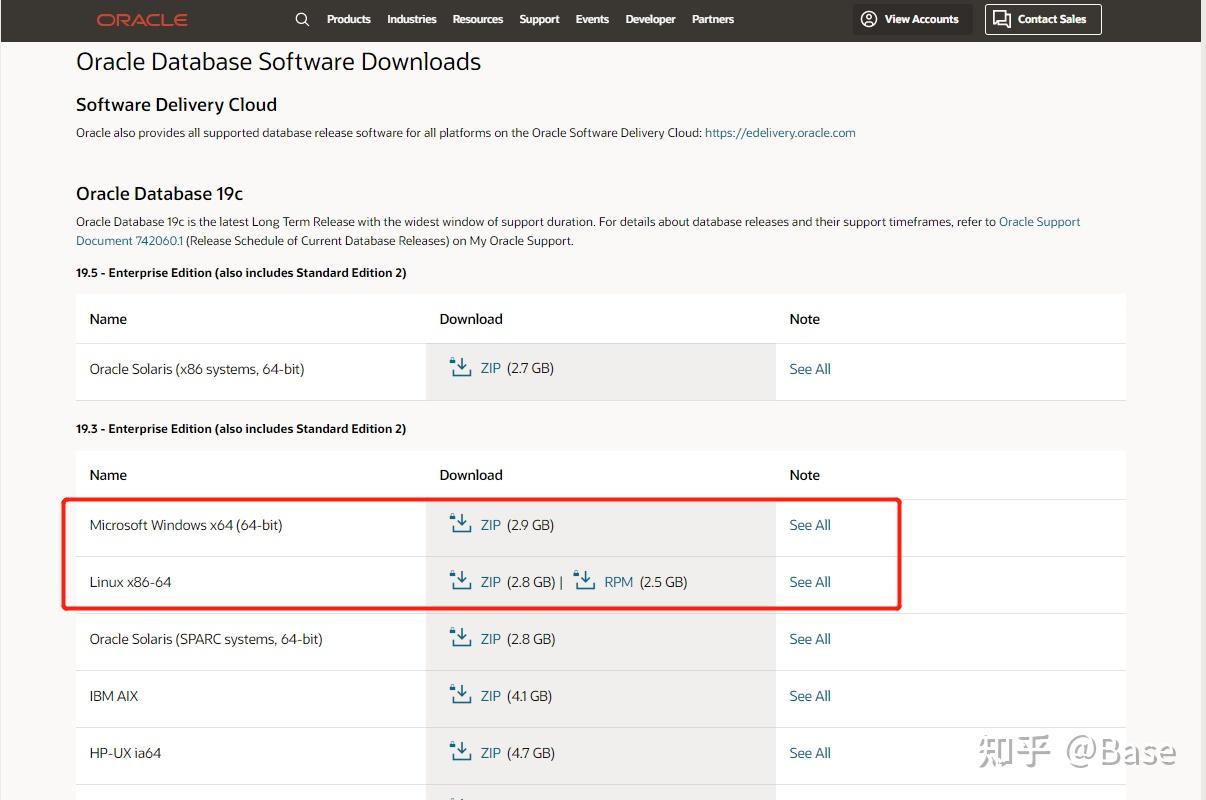
Task: Click download icon for Oracle Solaris x86 ZIP
Action: pyautogui.click(x=460, y=368)
